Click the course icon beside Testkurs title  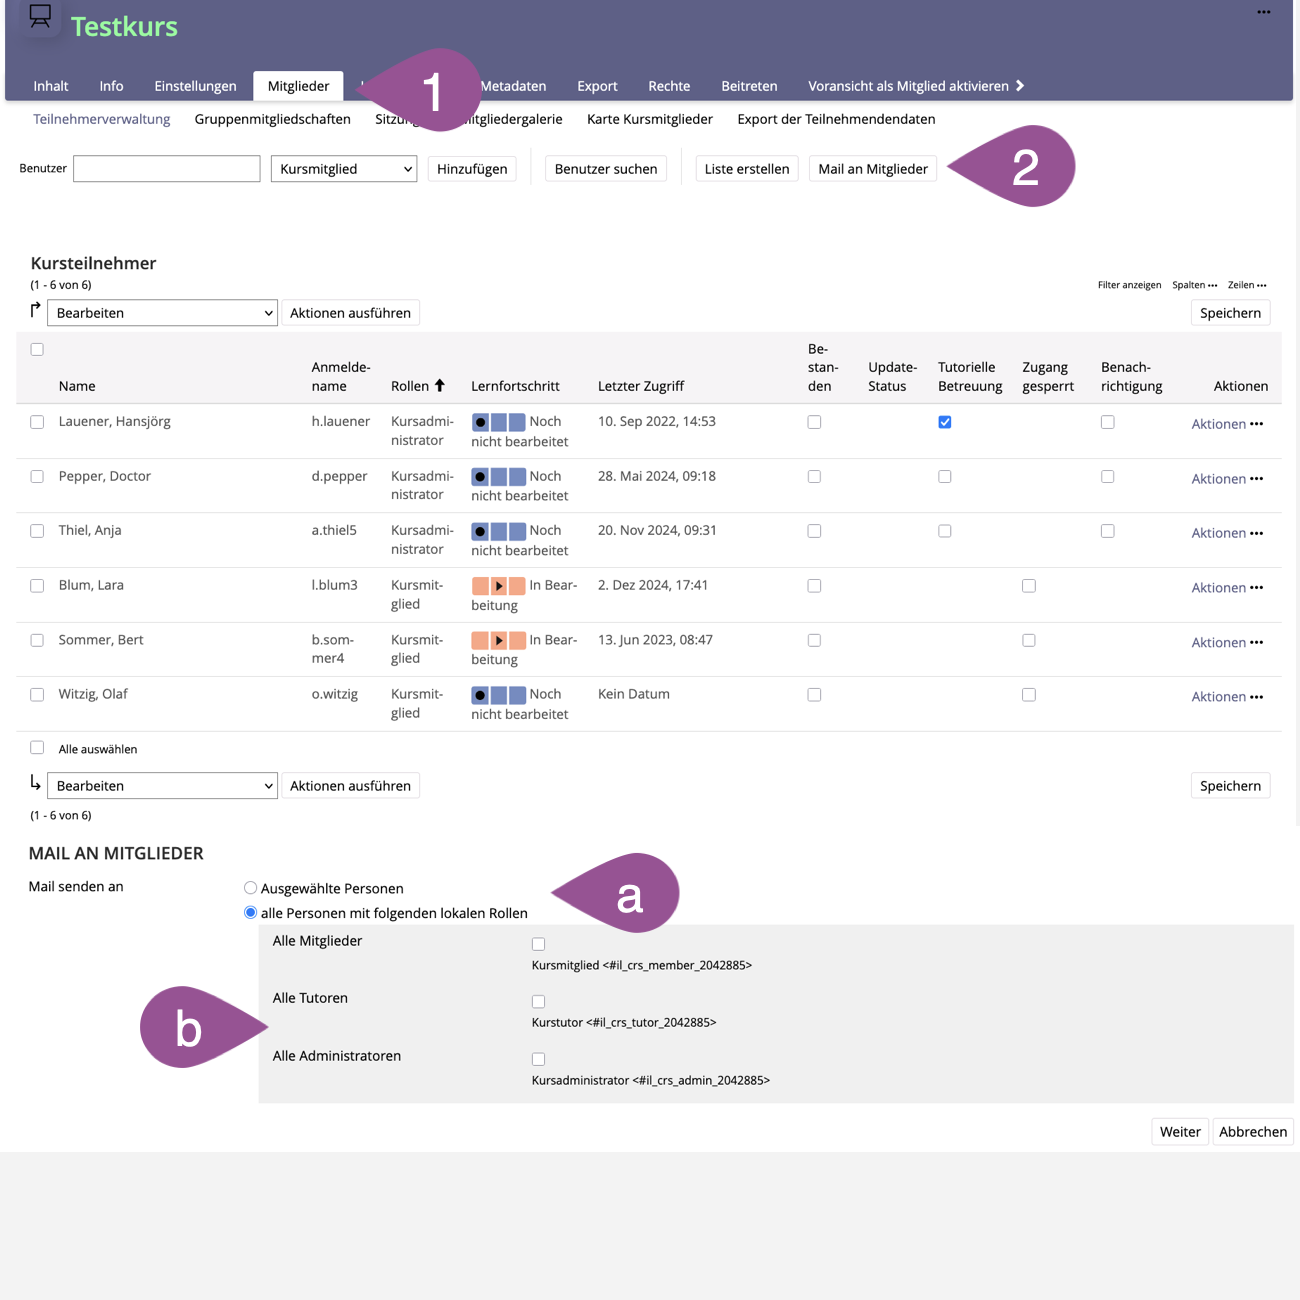click(40, 17)
